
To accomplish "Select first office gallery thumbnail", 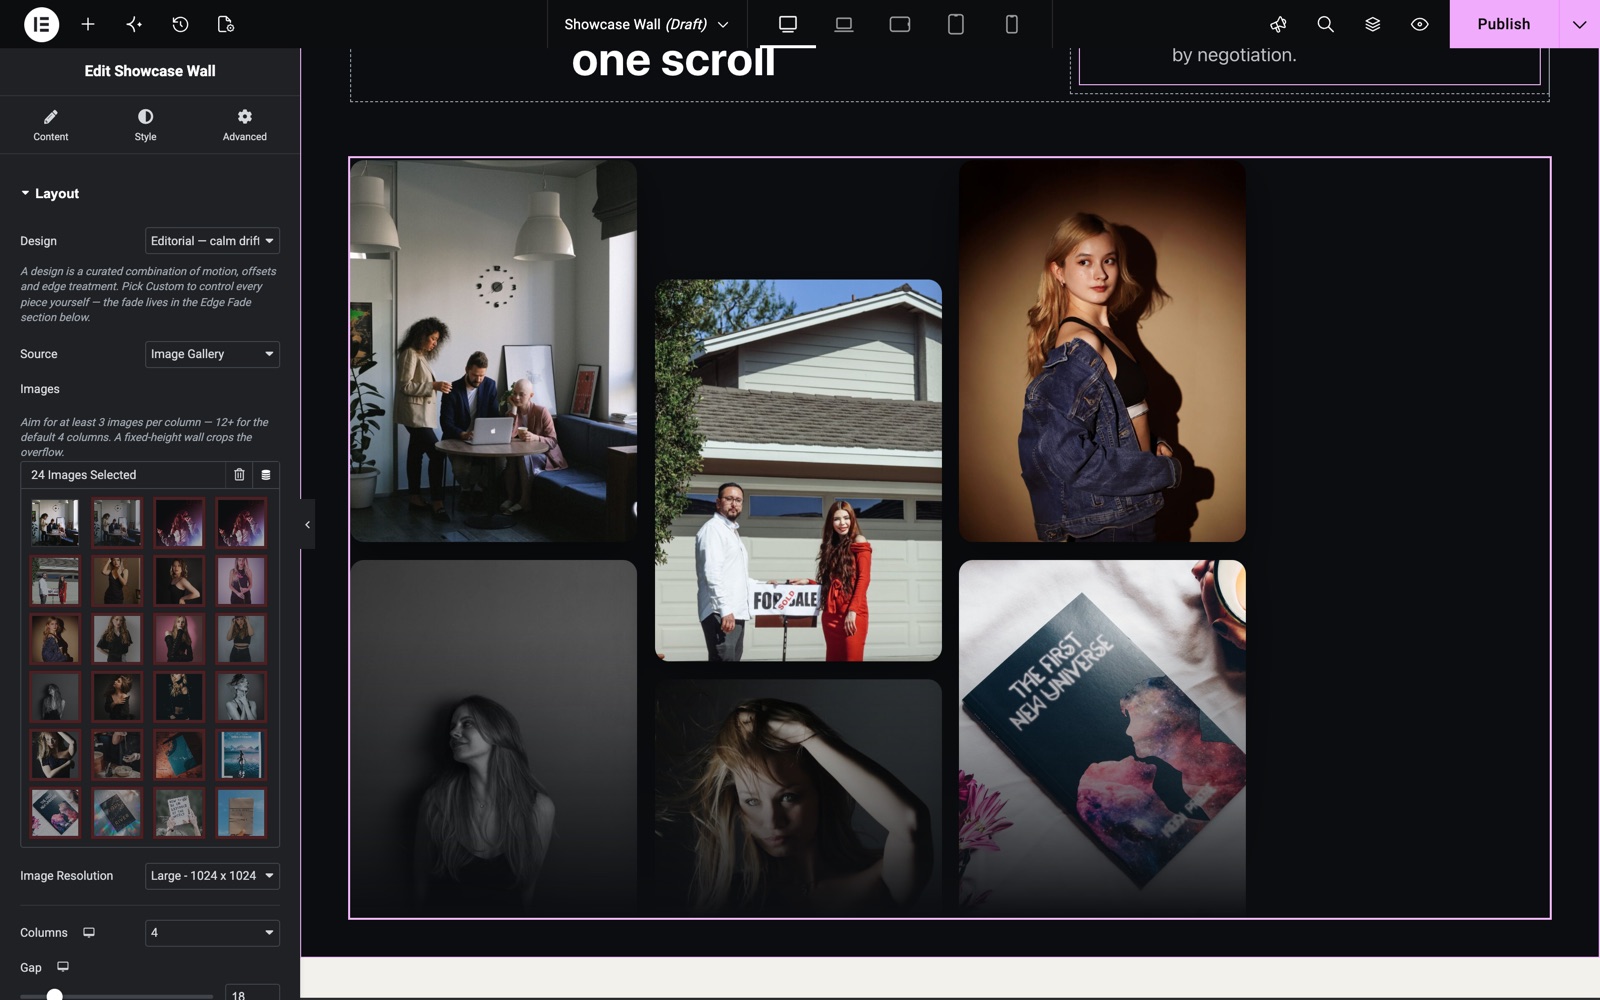I will (55, 523).
